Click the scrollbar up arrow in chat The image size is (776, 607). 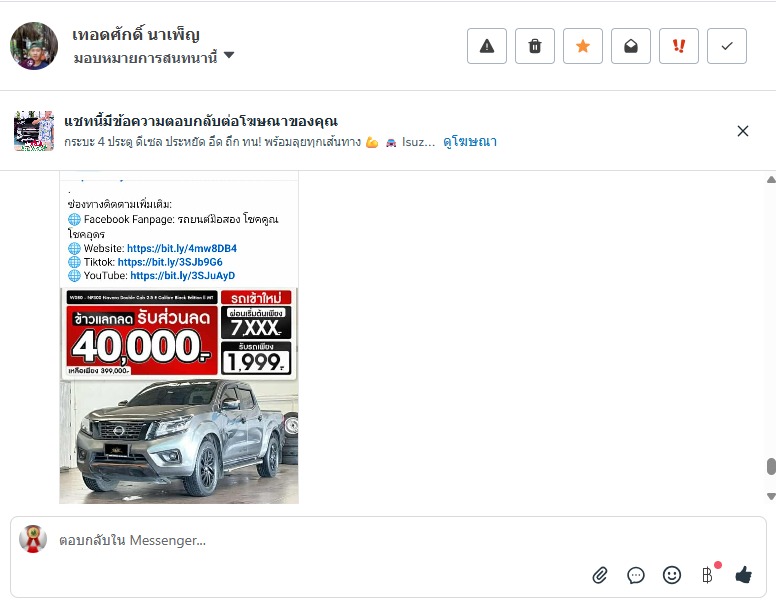point(771,180)
